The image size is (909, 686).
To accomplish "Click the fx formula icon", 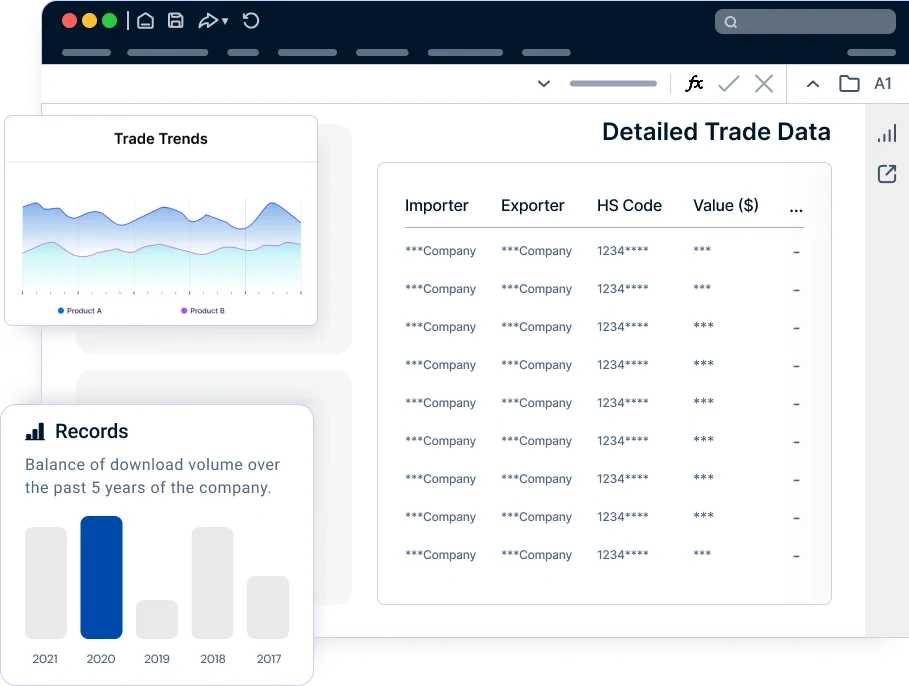I will (x=694, y=84).
